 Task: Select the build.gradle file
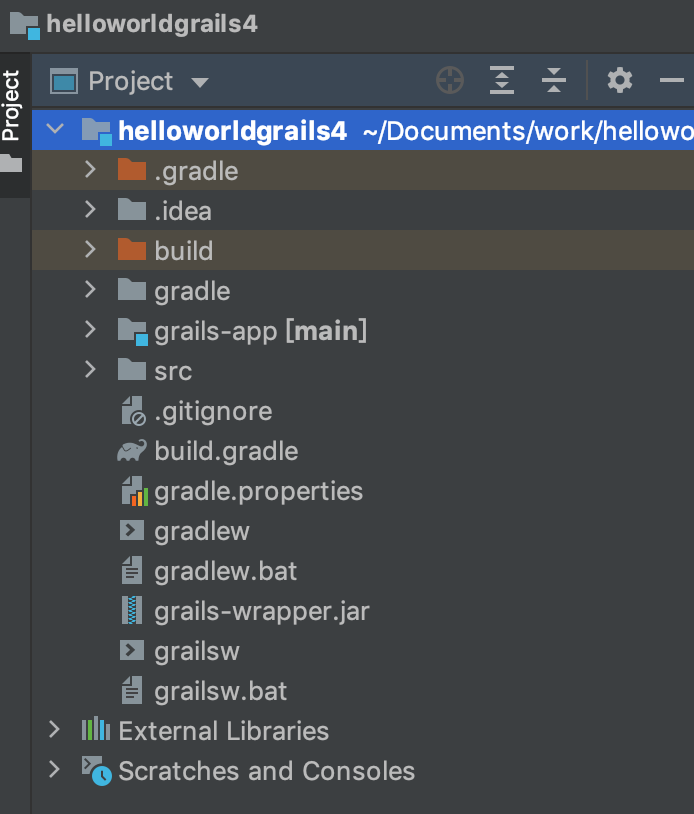pos(226,451)
